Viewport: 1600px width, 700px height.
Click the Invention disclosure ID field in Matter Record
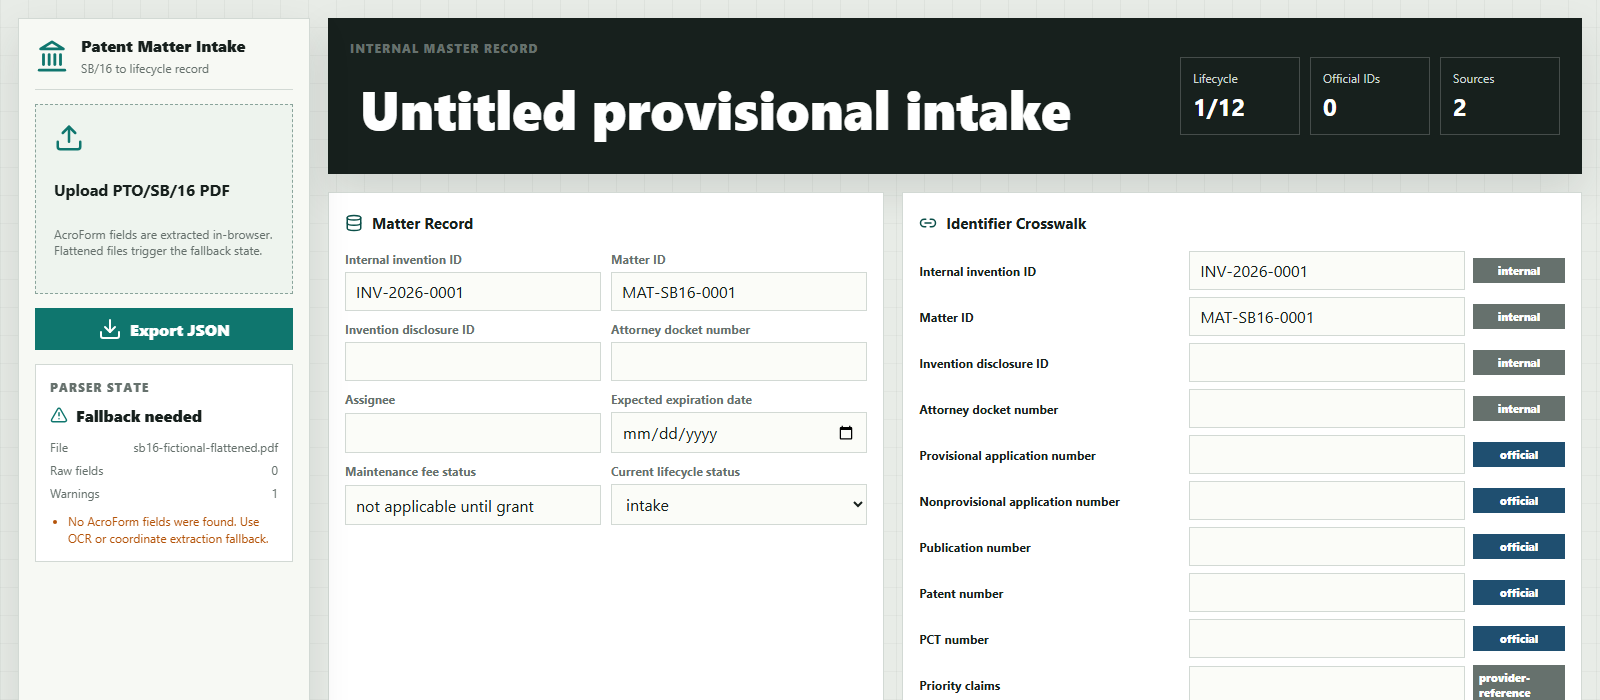point(473,362)
